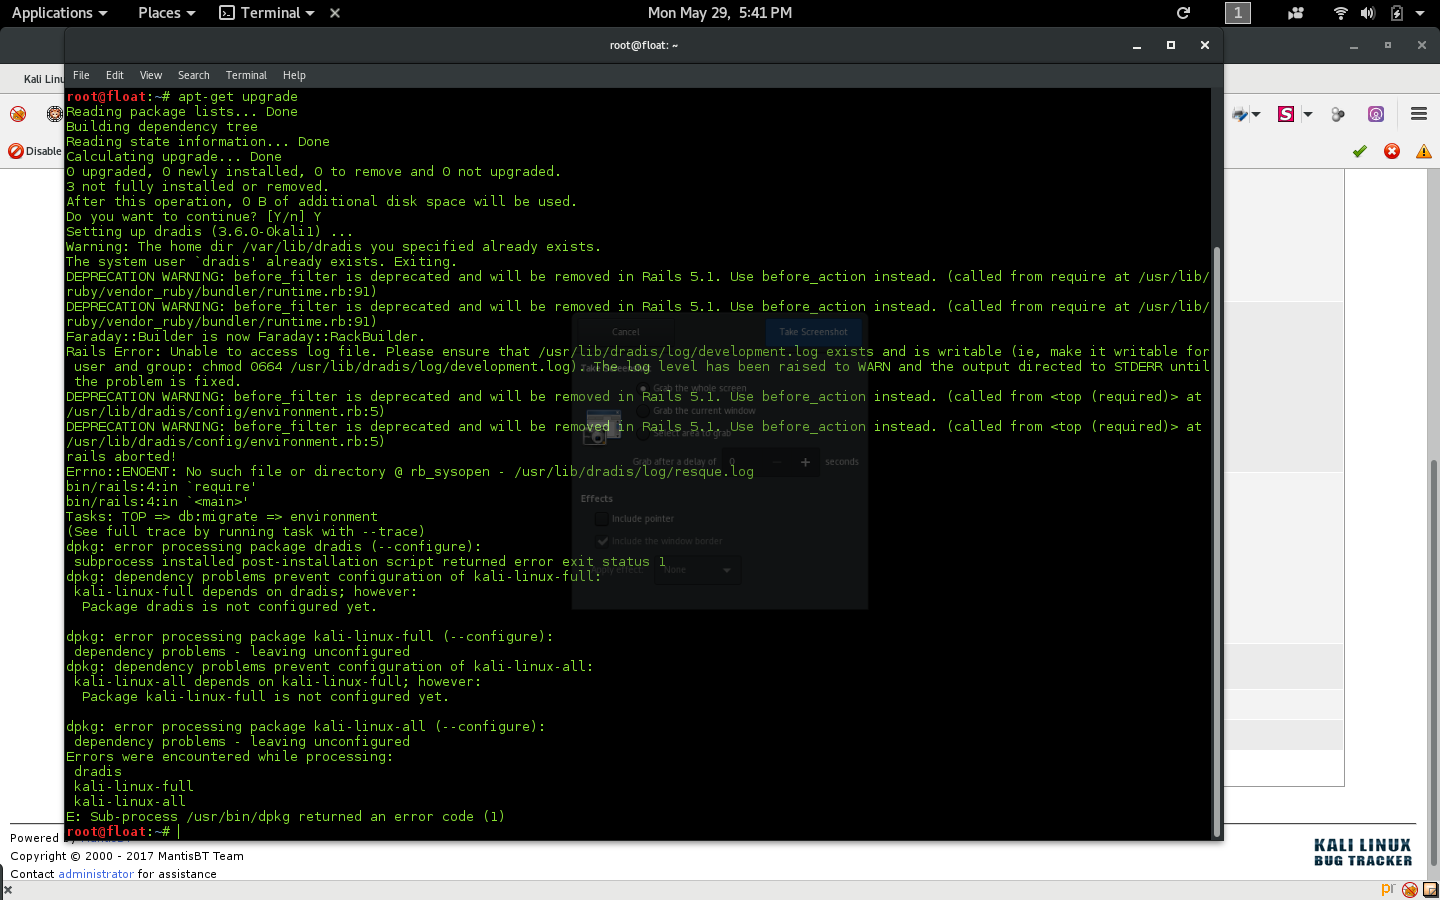1440x900 pixels.
Task: Click the terminal vertical scrollbar
Action: 1216,540
